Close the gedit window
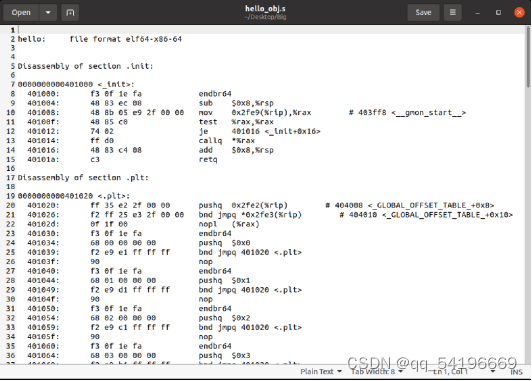 [519, 13]
